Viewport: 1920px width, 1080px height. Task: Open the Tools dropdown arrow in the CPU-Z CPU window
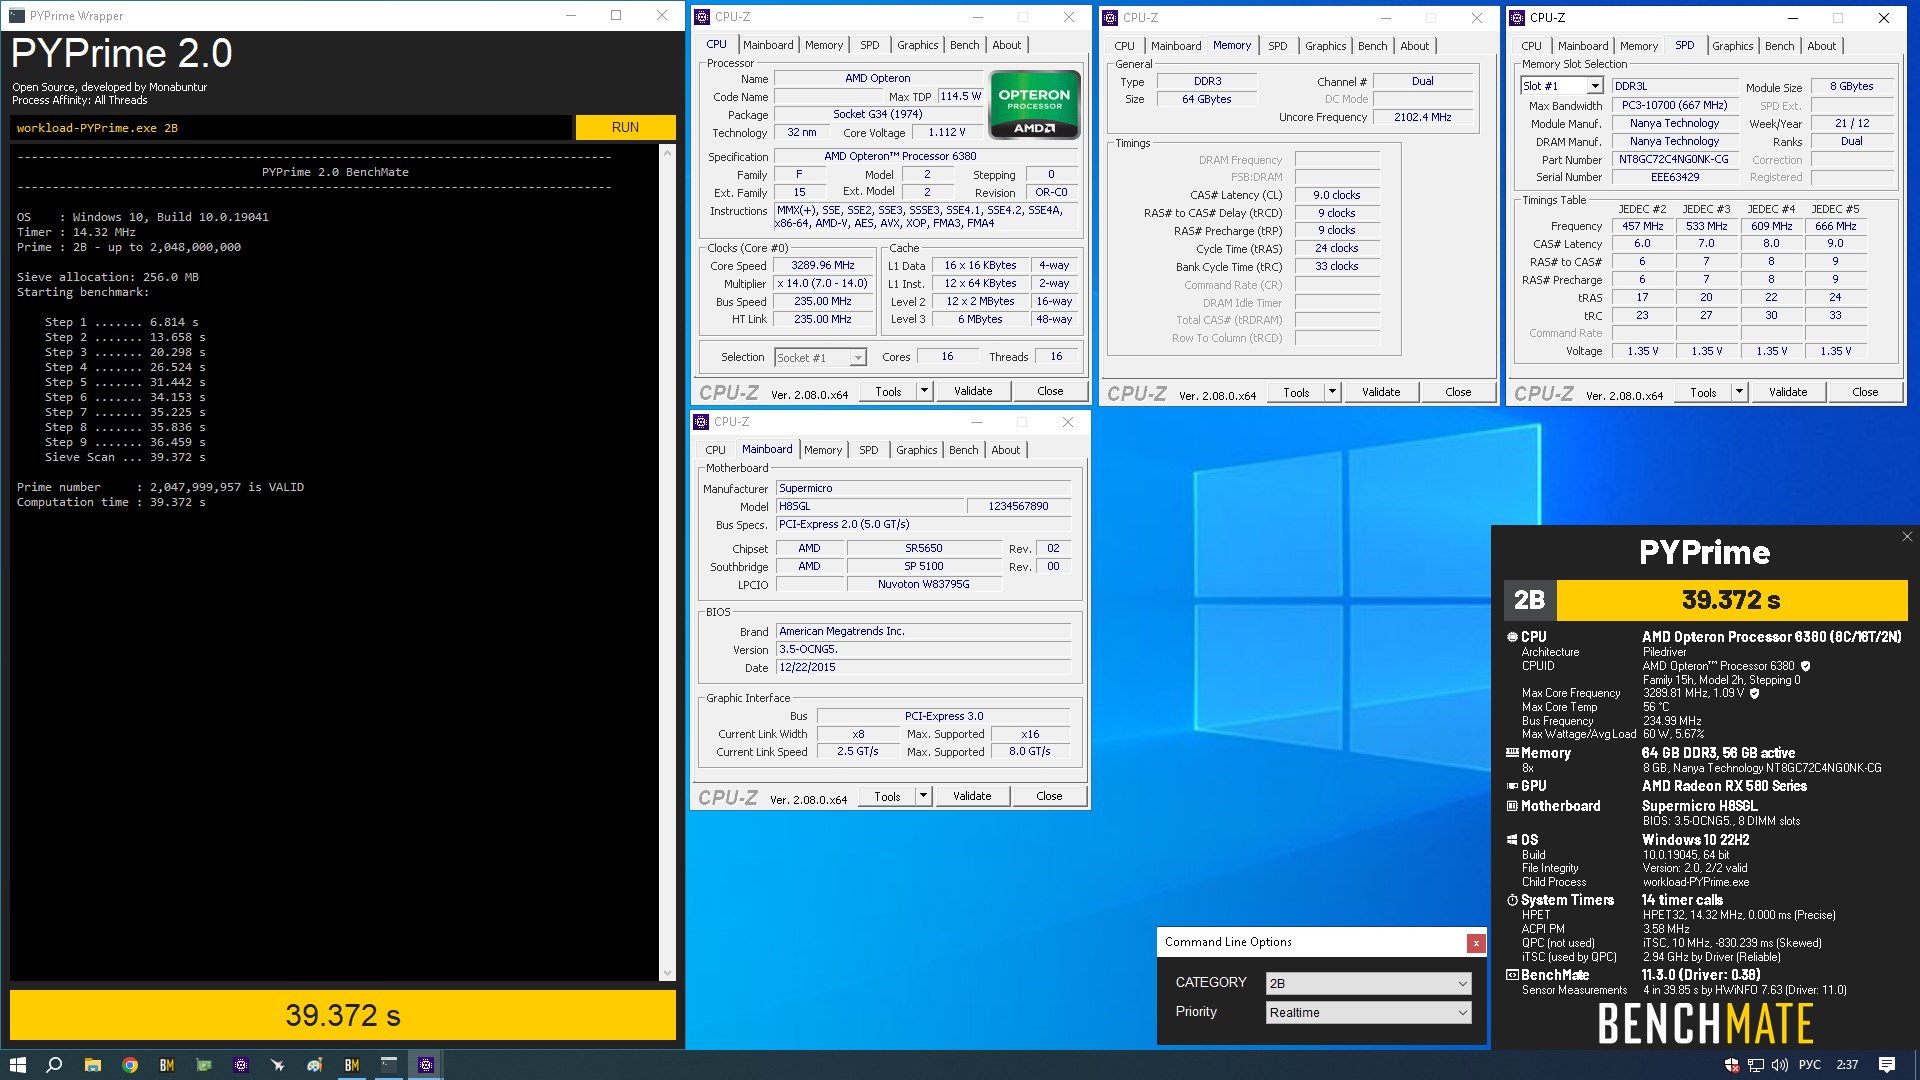(924, 391)
